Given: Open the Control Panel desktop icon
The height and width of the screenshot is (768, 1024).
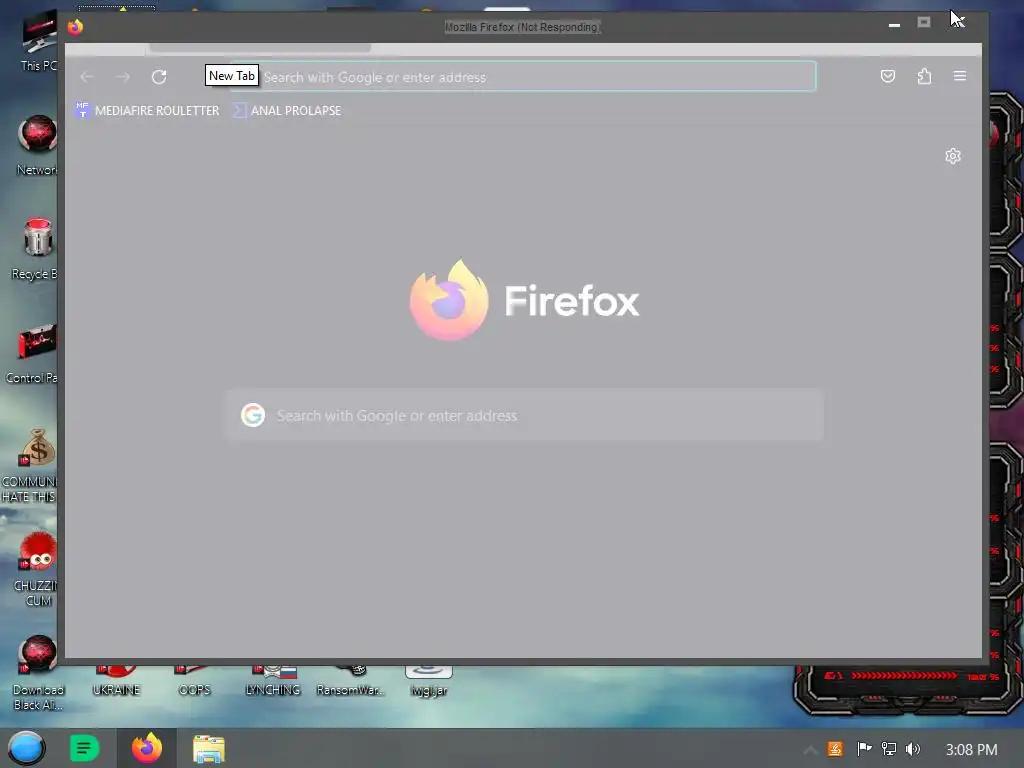Looking at the screenshot, I should [33, 353].
